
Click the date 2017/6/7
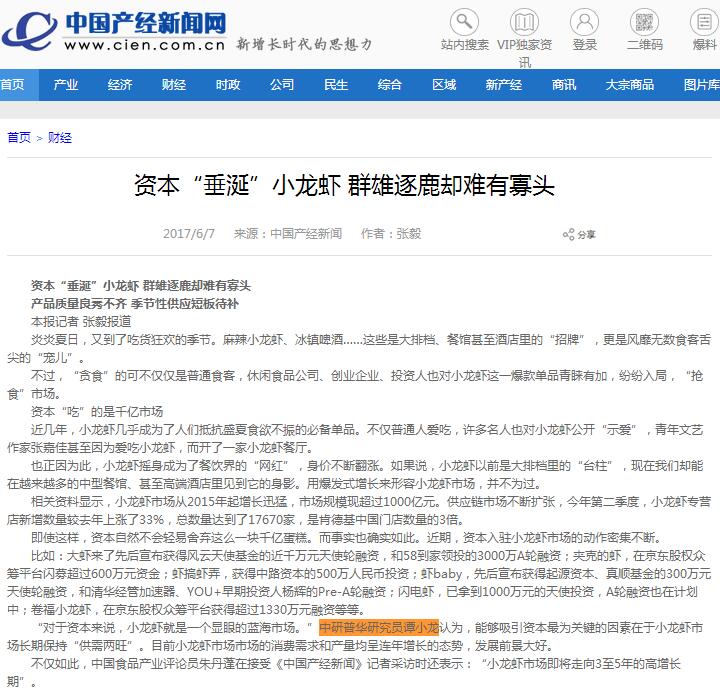pos(189,234)
